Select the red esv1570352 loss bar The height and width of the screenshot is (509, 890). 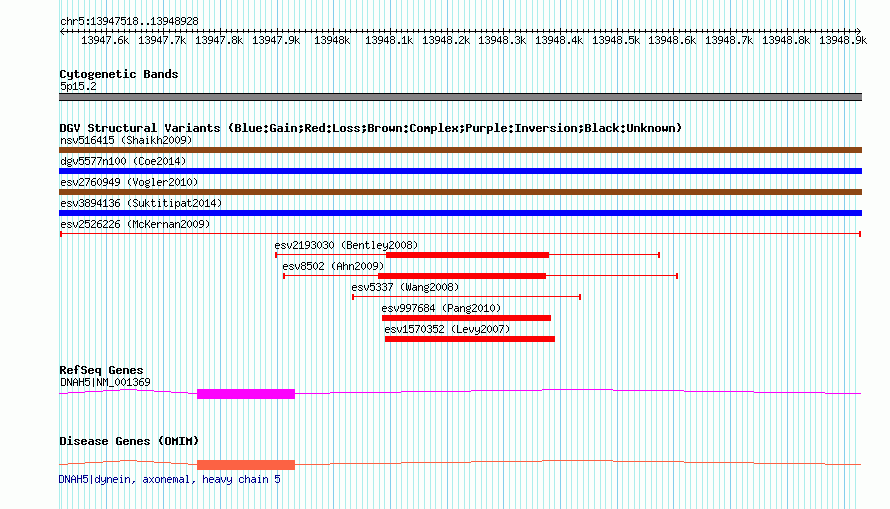469,339
